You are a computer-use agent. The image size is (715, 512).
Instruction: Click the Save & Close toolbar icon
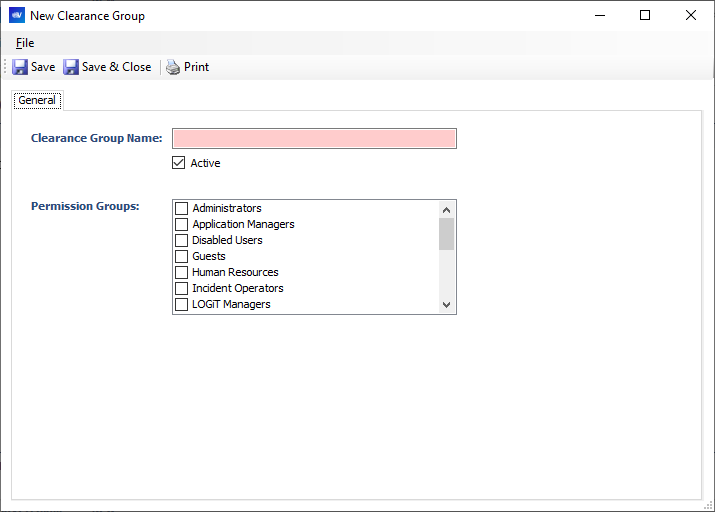71,67
